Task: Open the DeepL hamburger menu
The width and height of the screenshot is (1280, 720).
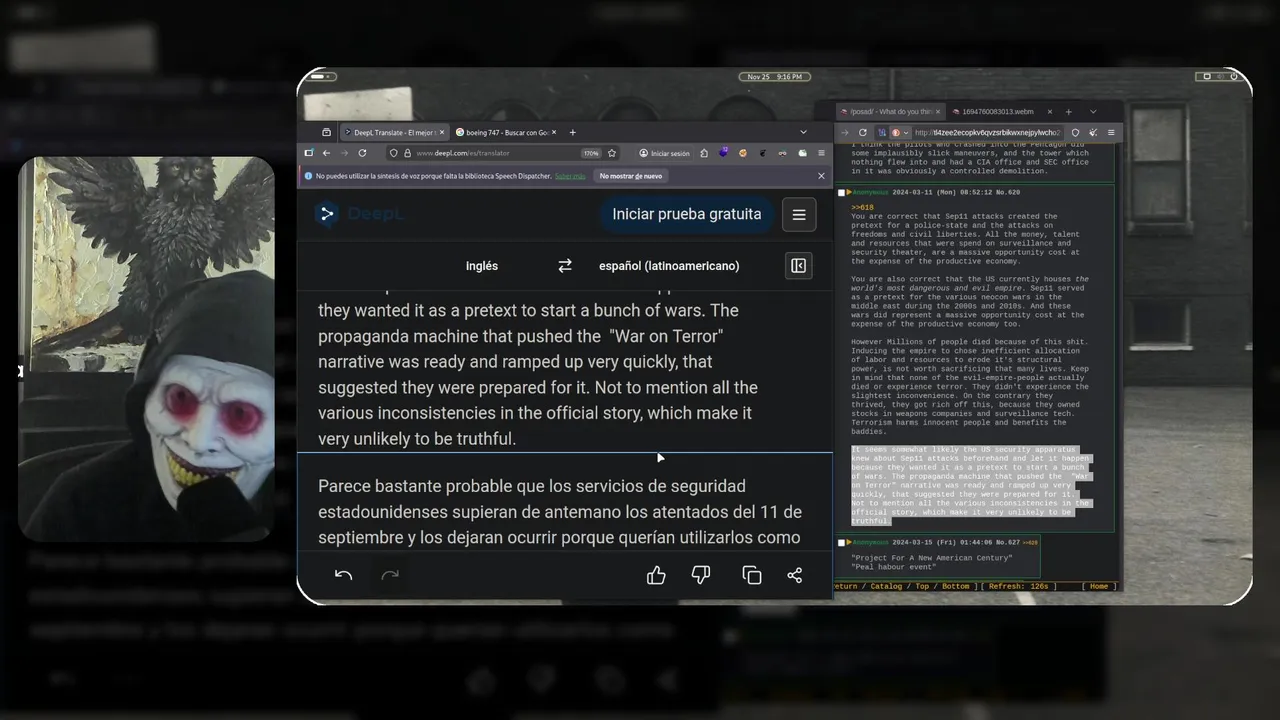Action: [799, 214]
